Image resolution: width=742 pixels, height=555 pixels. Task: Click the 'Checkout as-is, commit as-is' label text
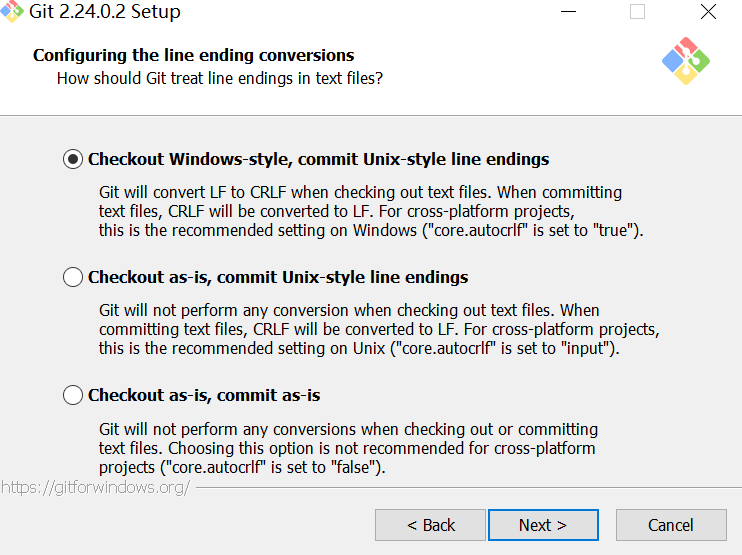tap(204, 395)
